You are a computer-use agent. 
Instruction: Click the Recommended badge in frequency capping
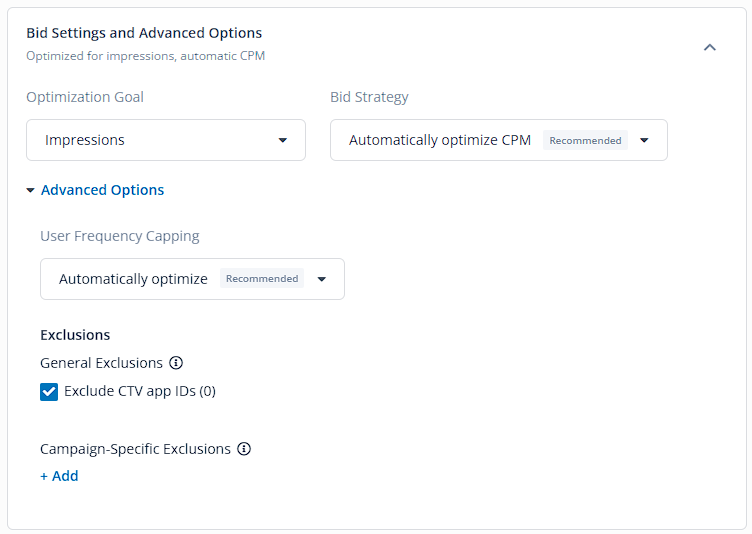click(262, 278)
